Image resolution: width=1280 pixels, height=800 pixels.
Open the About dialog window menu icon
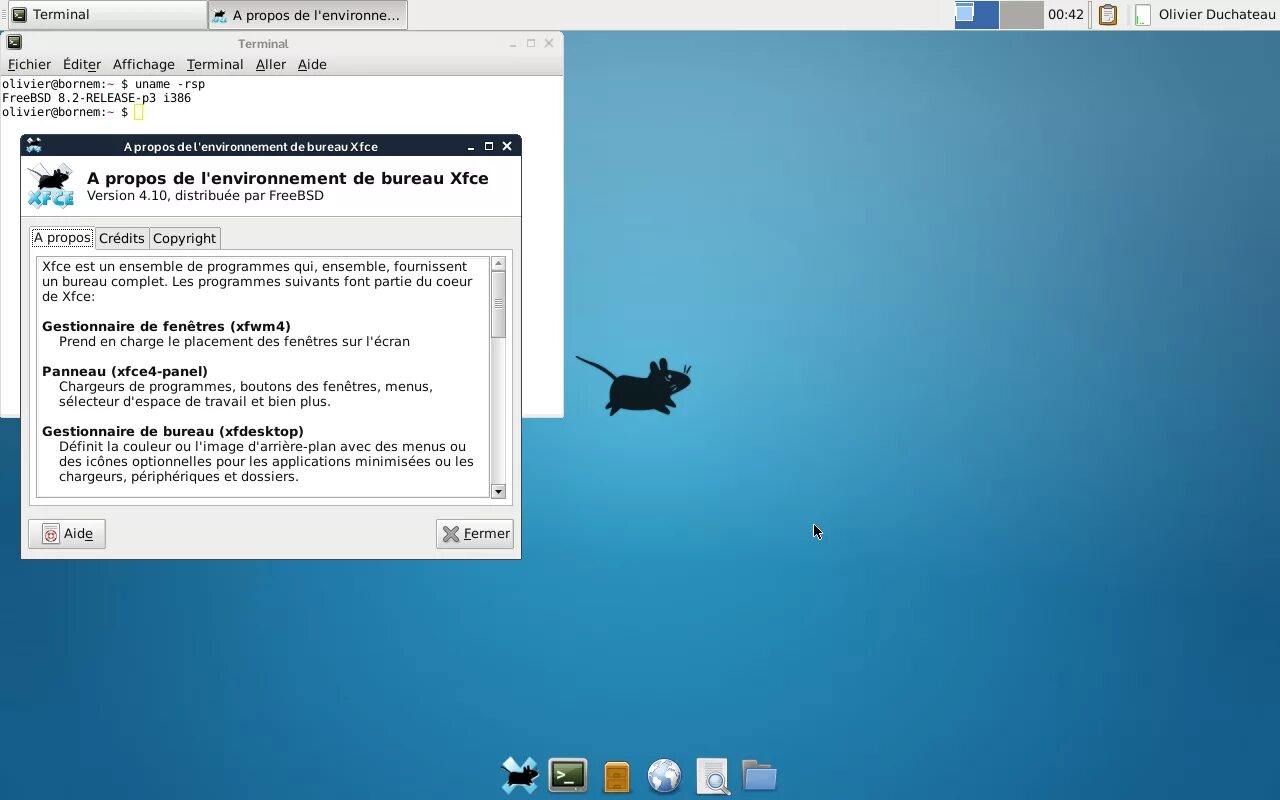coord(34,146)
